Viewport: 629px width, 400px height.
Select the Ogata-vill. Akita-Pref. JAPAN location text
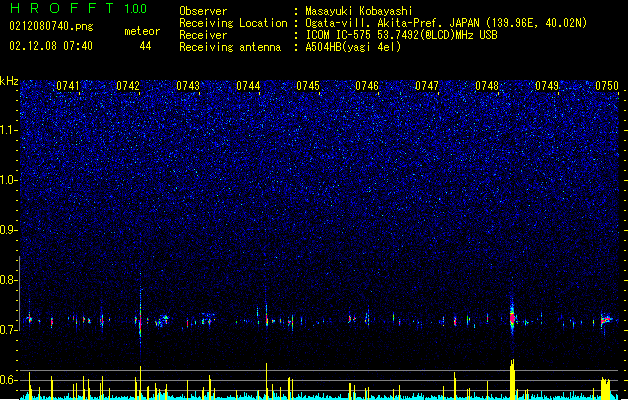pyautogui.click(x=446, y=23)
